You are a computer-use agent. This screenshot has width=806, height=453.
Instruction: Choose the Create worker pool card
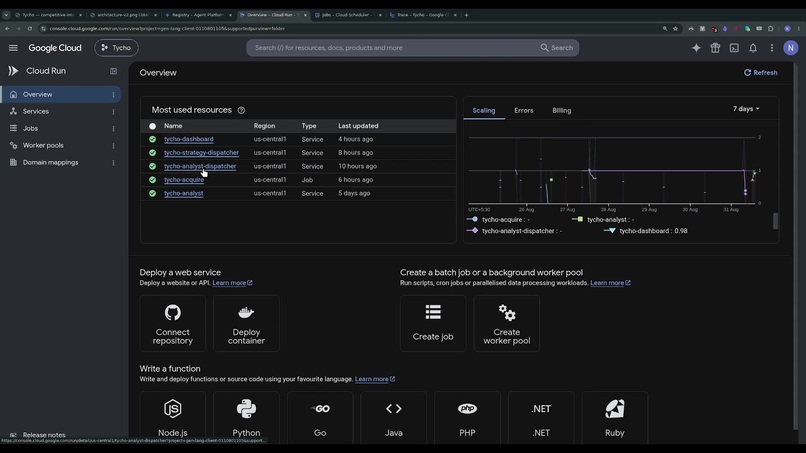point(506,323)
